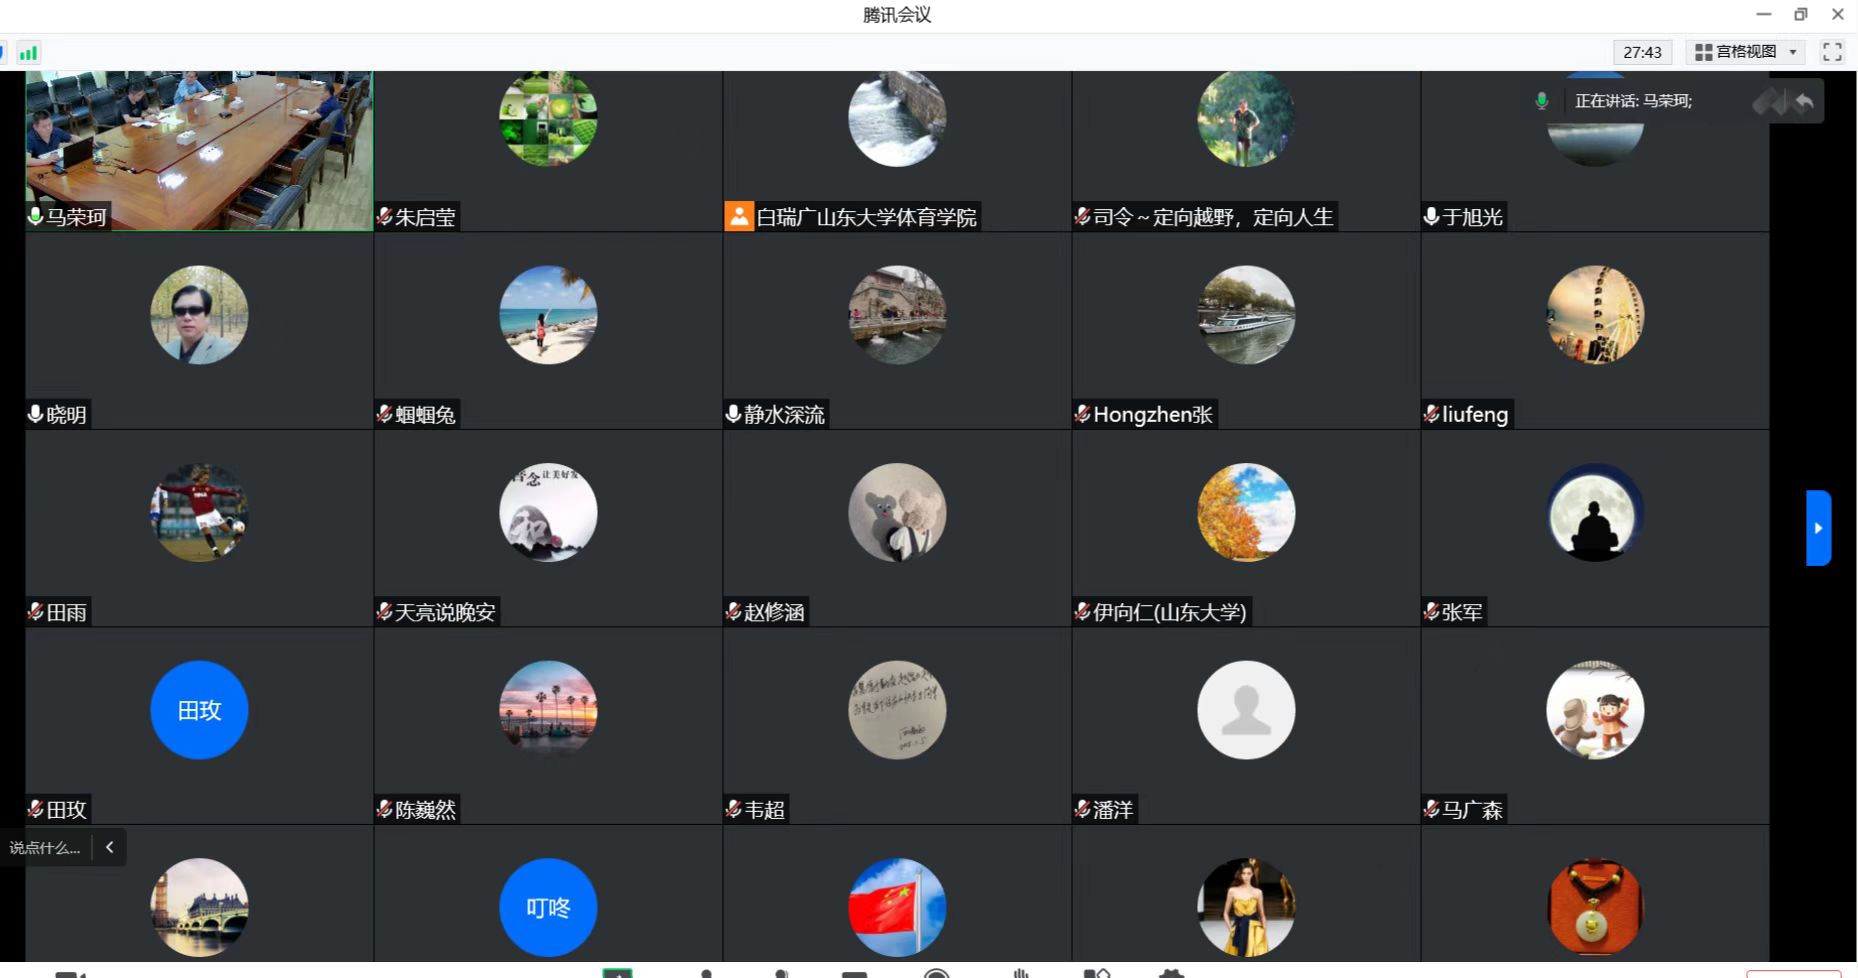Image resolution: width=1858 pixels, height=978 pixels.
Task: Click the camera icon at the bottom-left
Action: pyautogui.click(x=70, y=972)
